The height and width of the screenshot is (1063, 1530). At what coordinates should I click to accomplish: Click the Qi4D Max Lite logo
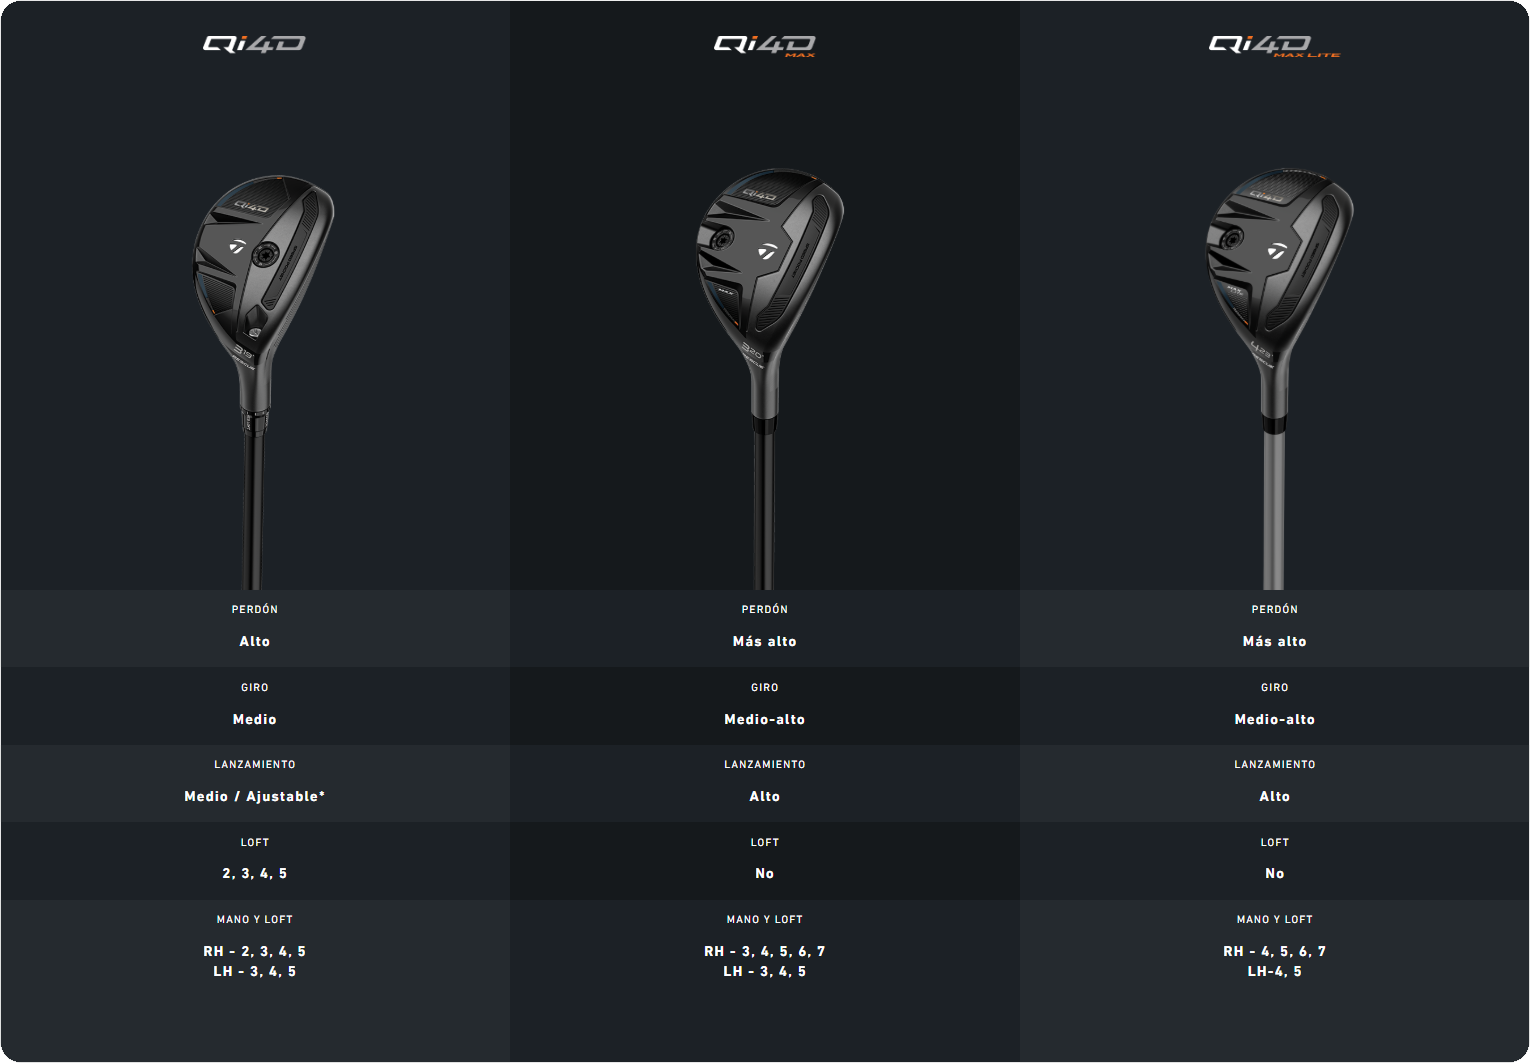pyautogui.click(x=1273, y=46)
